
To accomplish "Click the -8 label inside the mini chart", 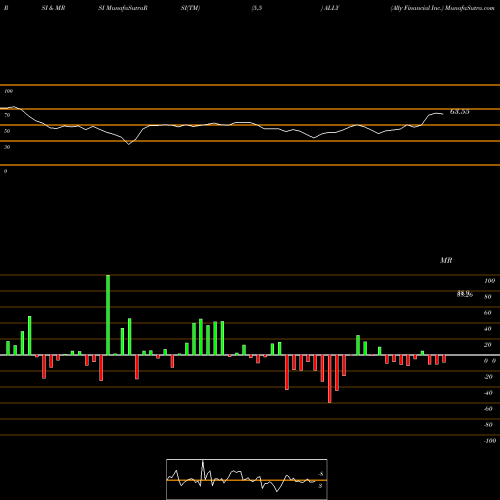I will tap(321, 474).
